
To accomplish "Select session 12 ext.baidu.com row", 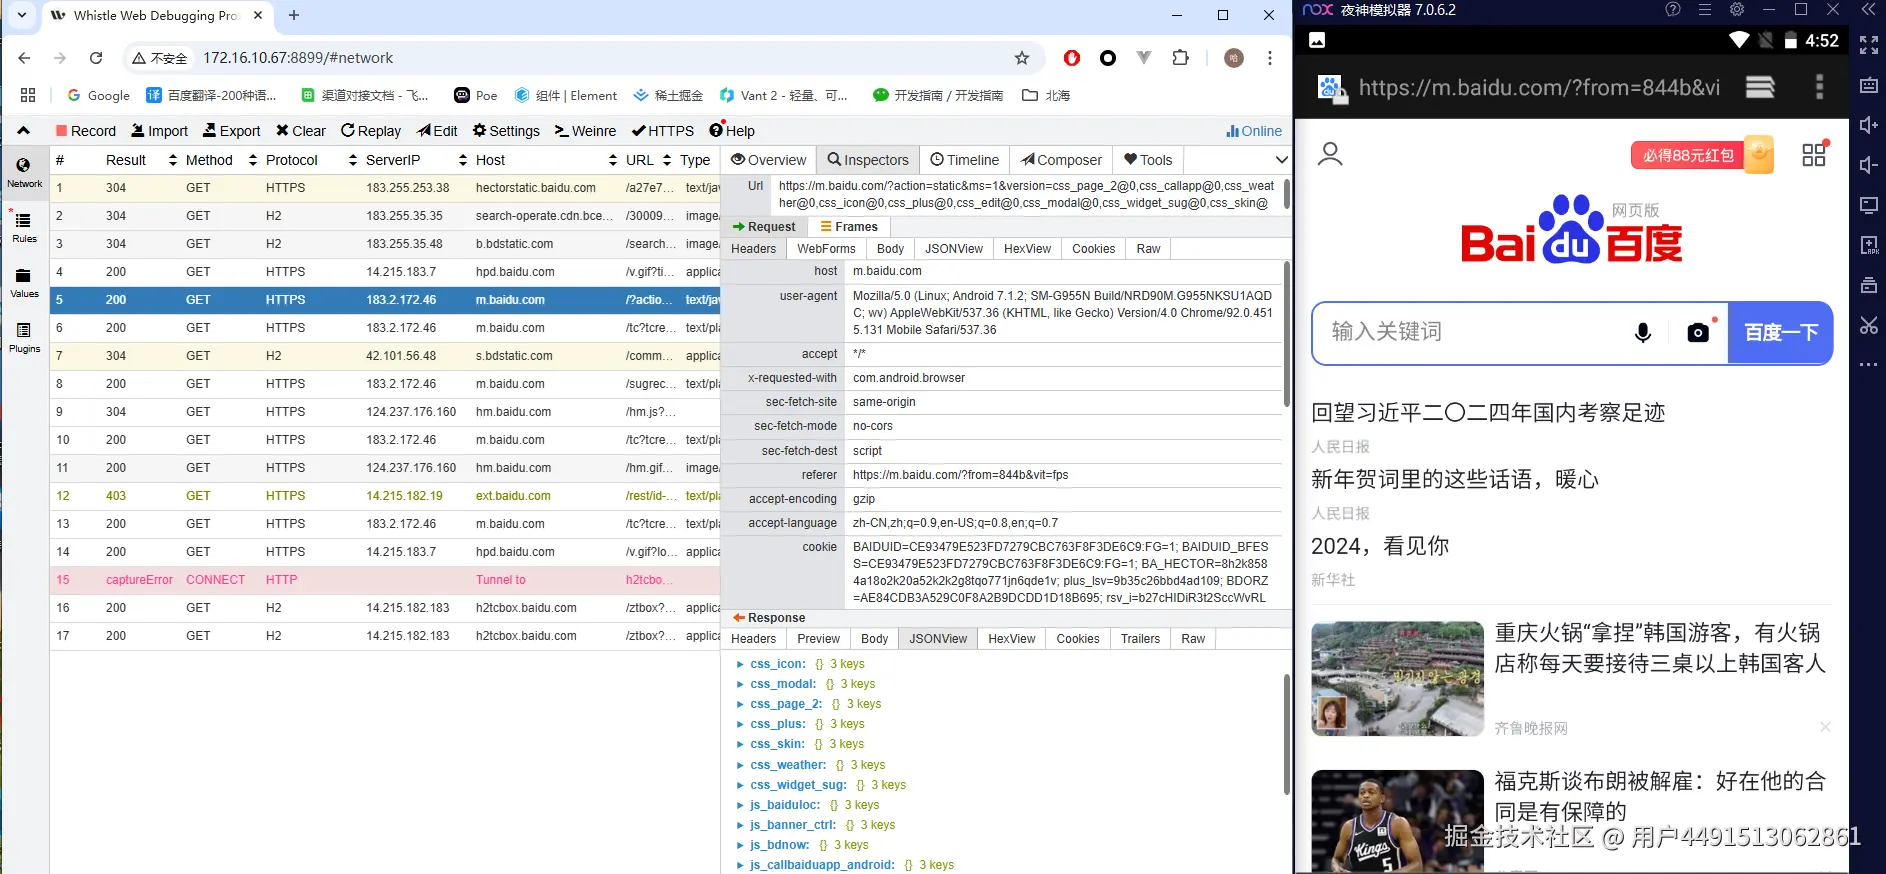I will tap(385, 496).
